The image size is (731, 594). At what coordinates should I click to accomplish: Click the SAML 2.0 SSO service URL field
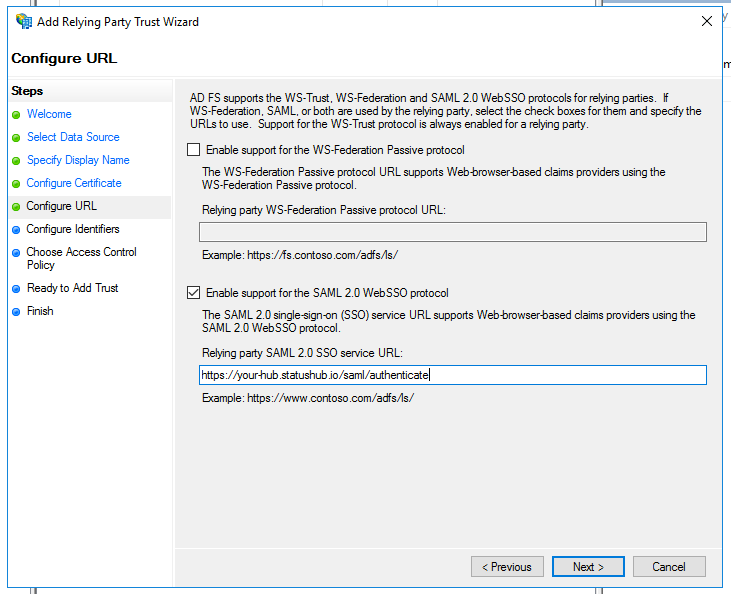click(453, 375)
